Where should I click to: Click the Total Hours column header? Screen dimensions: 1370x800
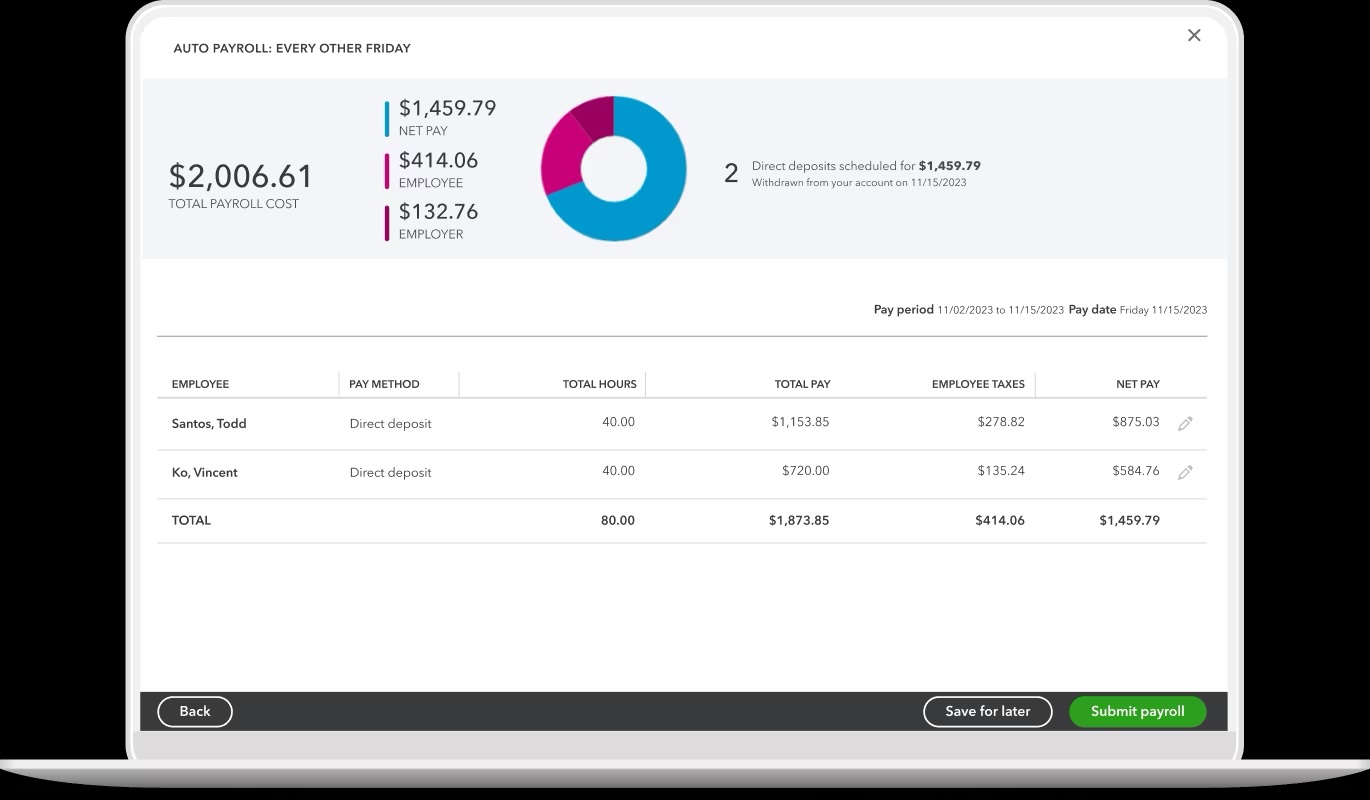coord(599,384)
